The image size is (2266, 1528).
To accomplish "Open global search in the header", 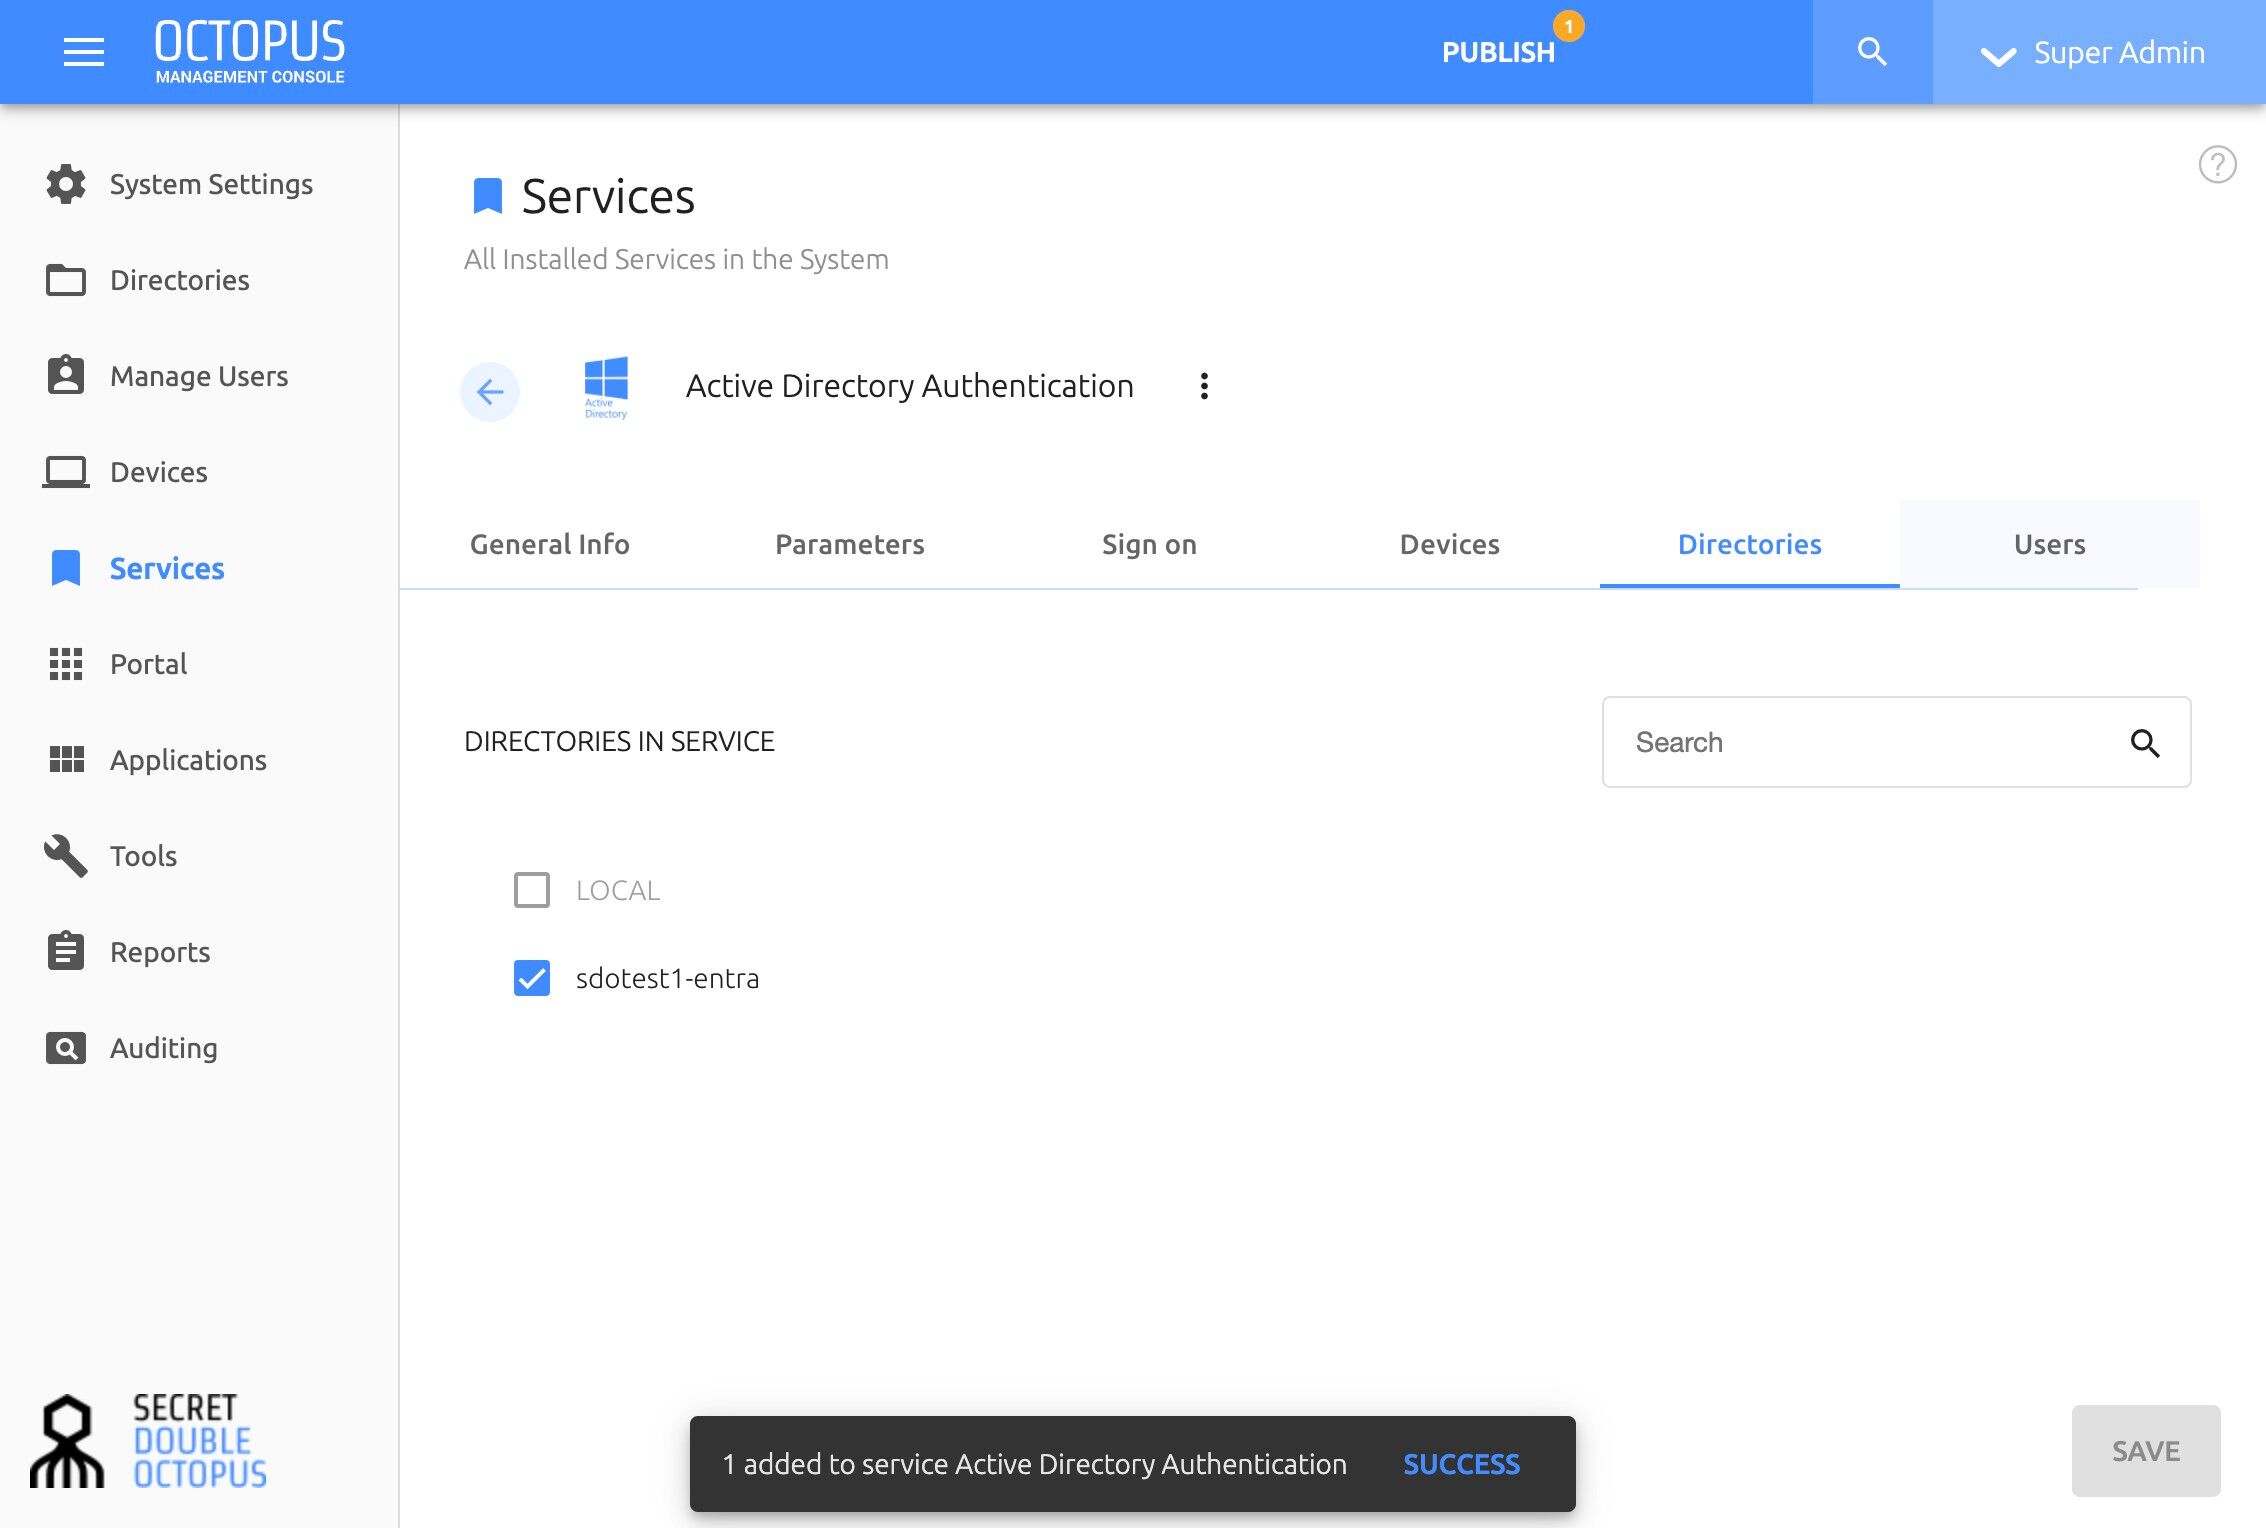I will coord(1872,52).
